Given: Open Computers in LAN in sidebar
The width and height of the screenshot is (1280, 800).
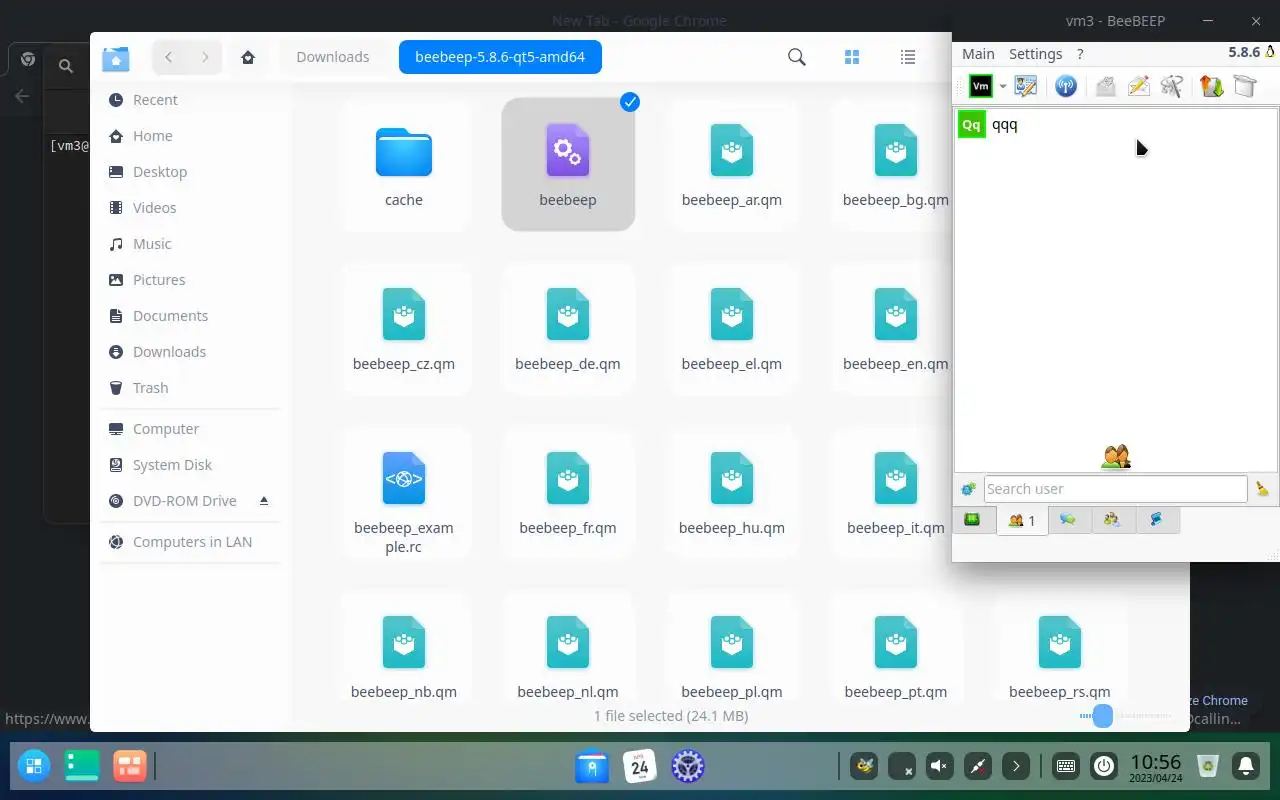Looking at the screenshot, I should point(190,542).
